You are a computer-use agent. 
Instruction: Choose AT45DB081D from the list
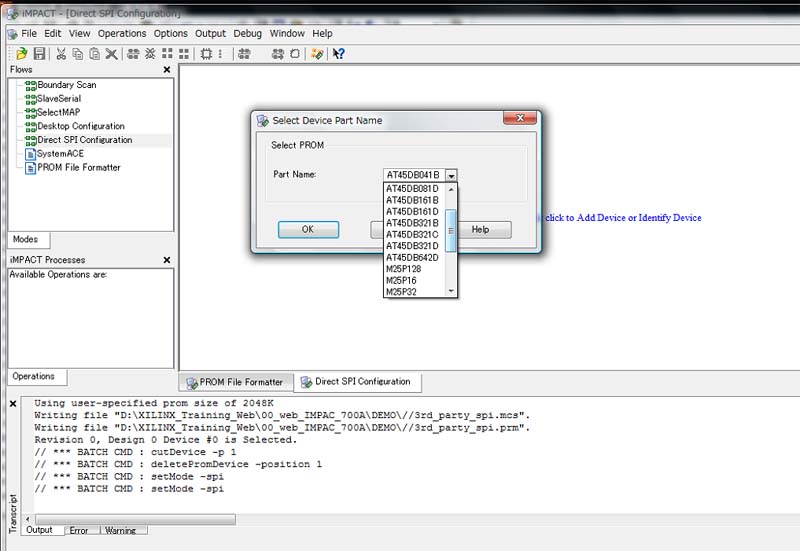click(x=412, y=189)
